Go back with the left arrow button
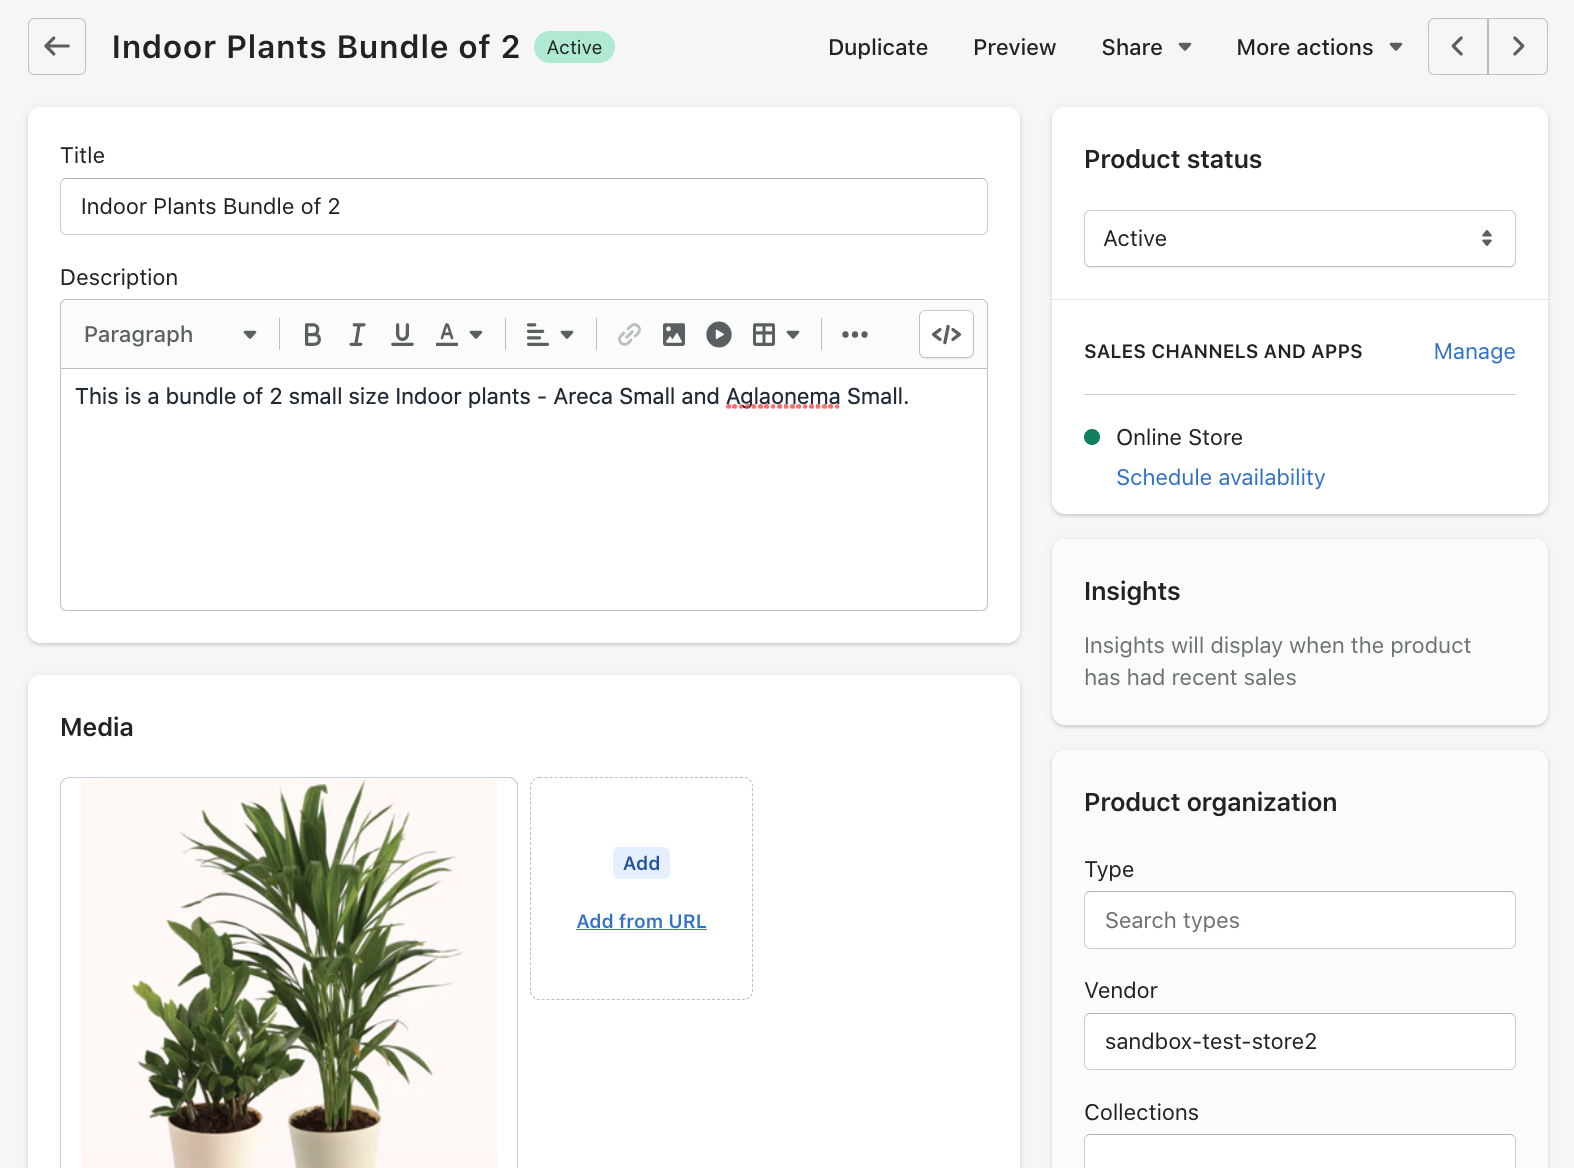The width and height of the screenshot is (1574, 1168). tap(57, 46)
